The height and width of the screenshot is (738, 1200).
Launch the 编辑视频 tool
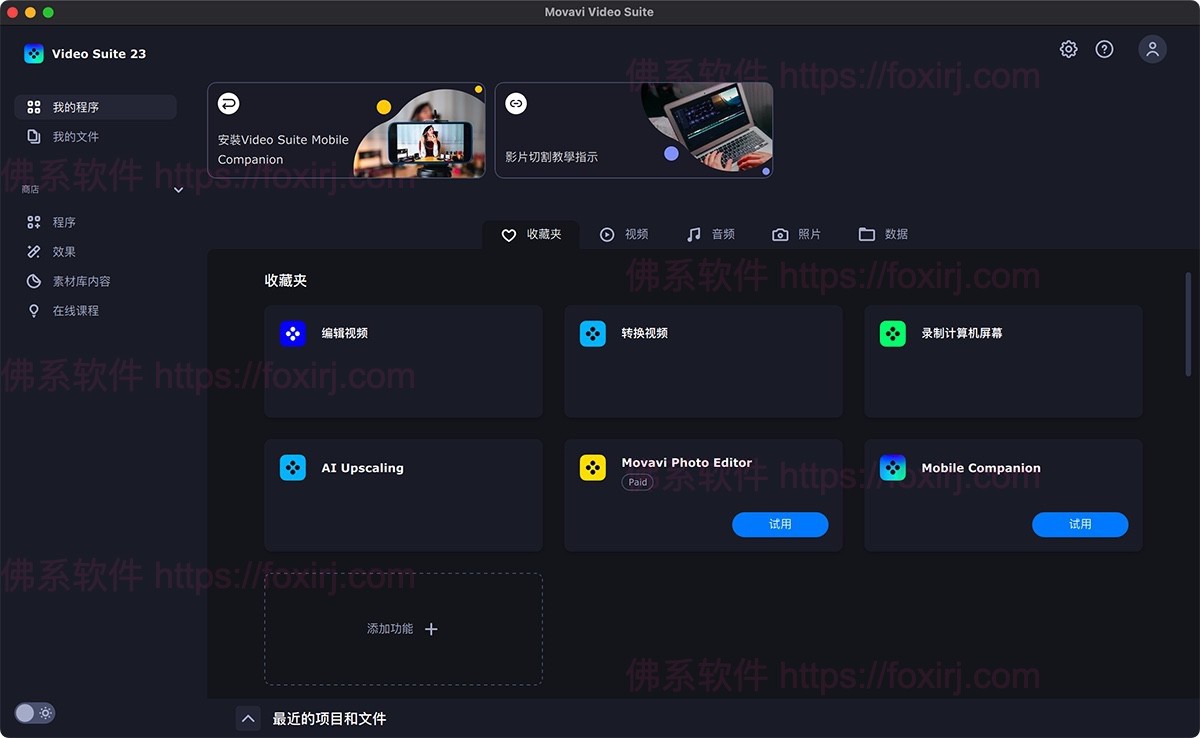point(403,361)
